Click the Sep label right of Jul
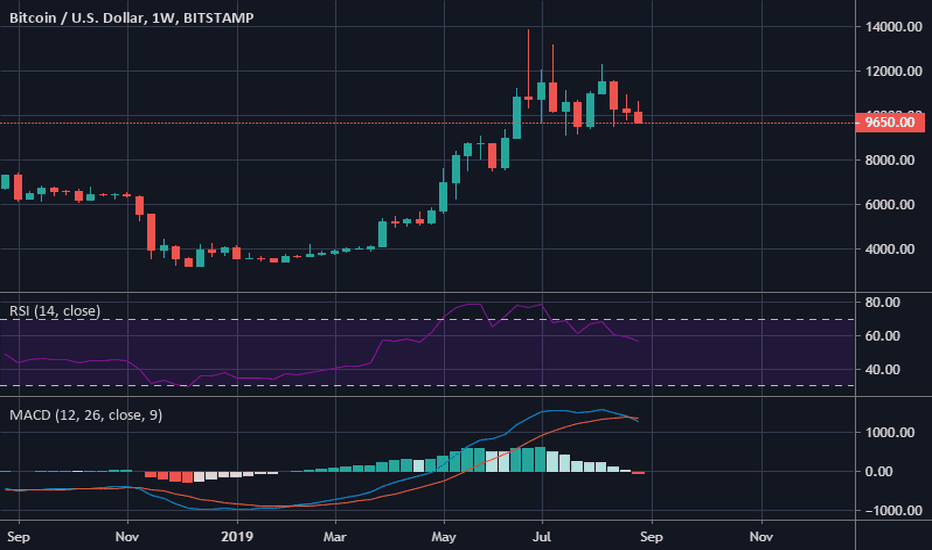Screen dimensions: 932x550 [651, 537]
